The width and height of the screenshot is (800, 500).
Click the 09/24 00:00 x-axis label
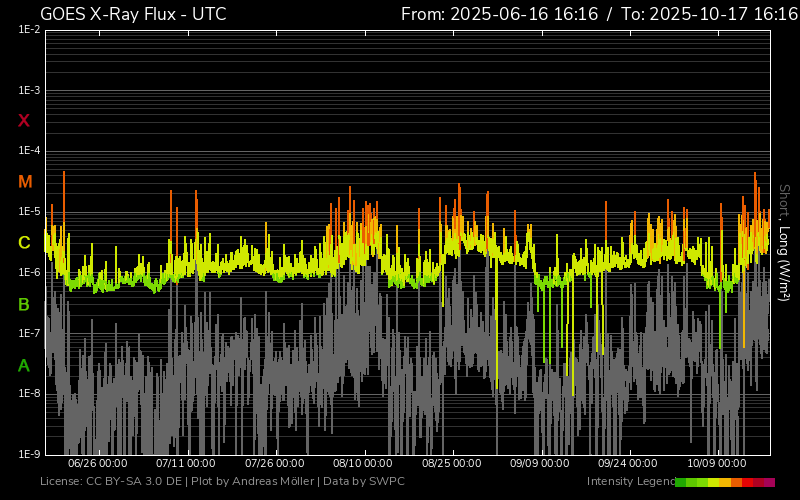[628, 463]
